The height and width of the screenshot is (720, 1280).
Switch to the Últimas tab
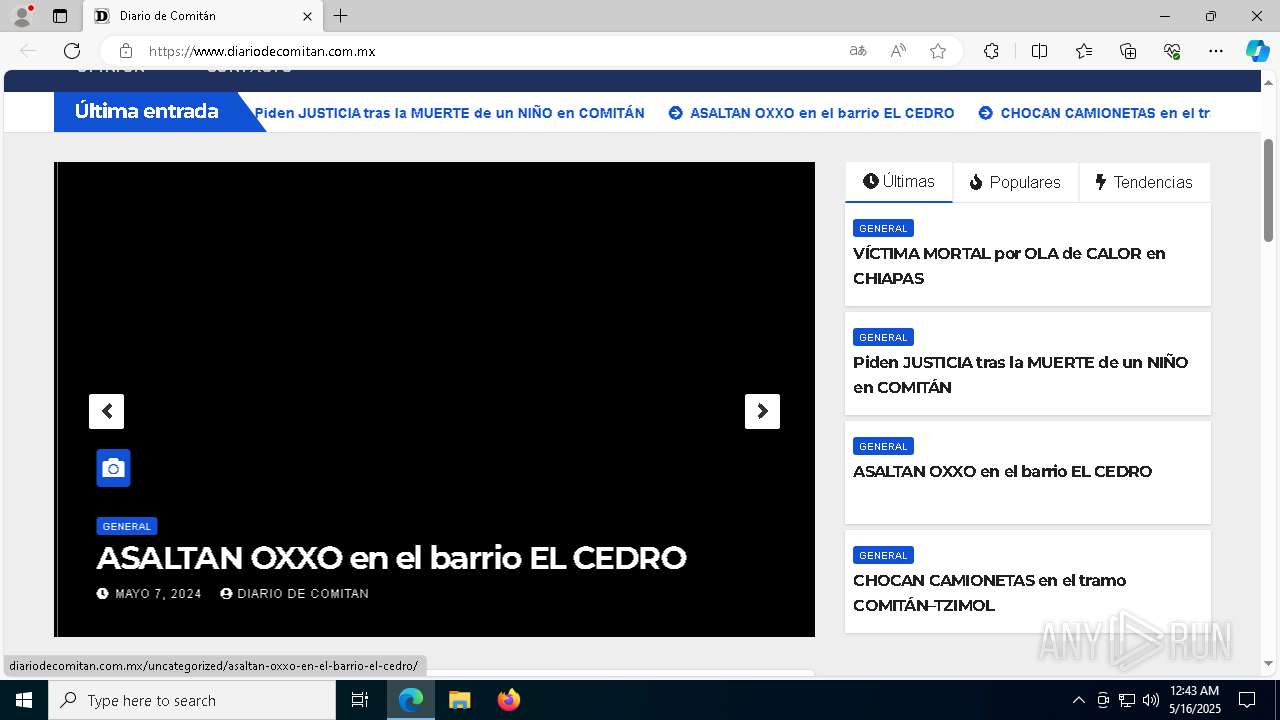pyautogui.click(x=899, y=182)
